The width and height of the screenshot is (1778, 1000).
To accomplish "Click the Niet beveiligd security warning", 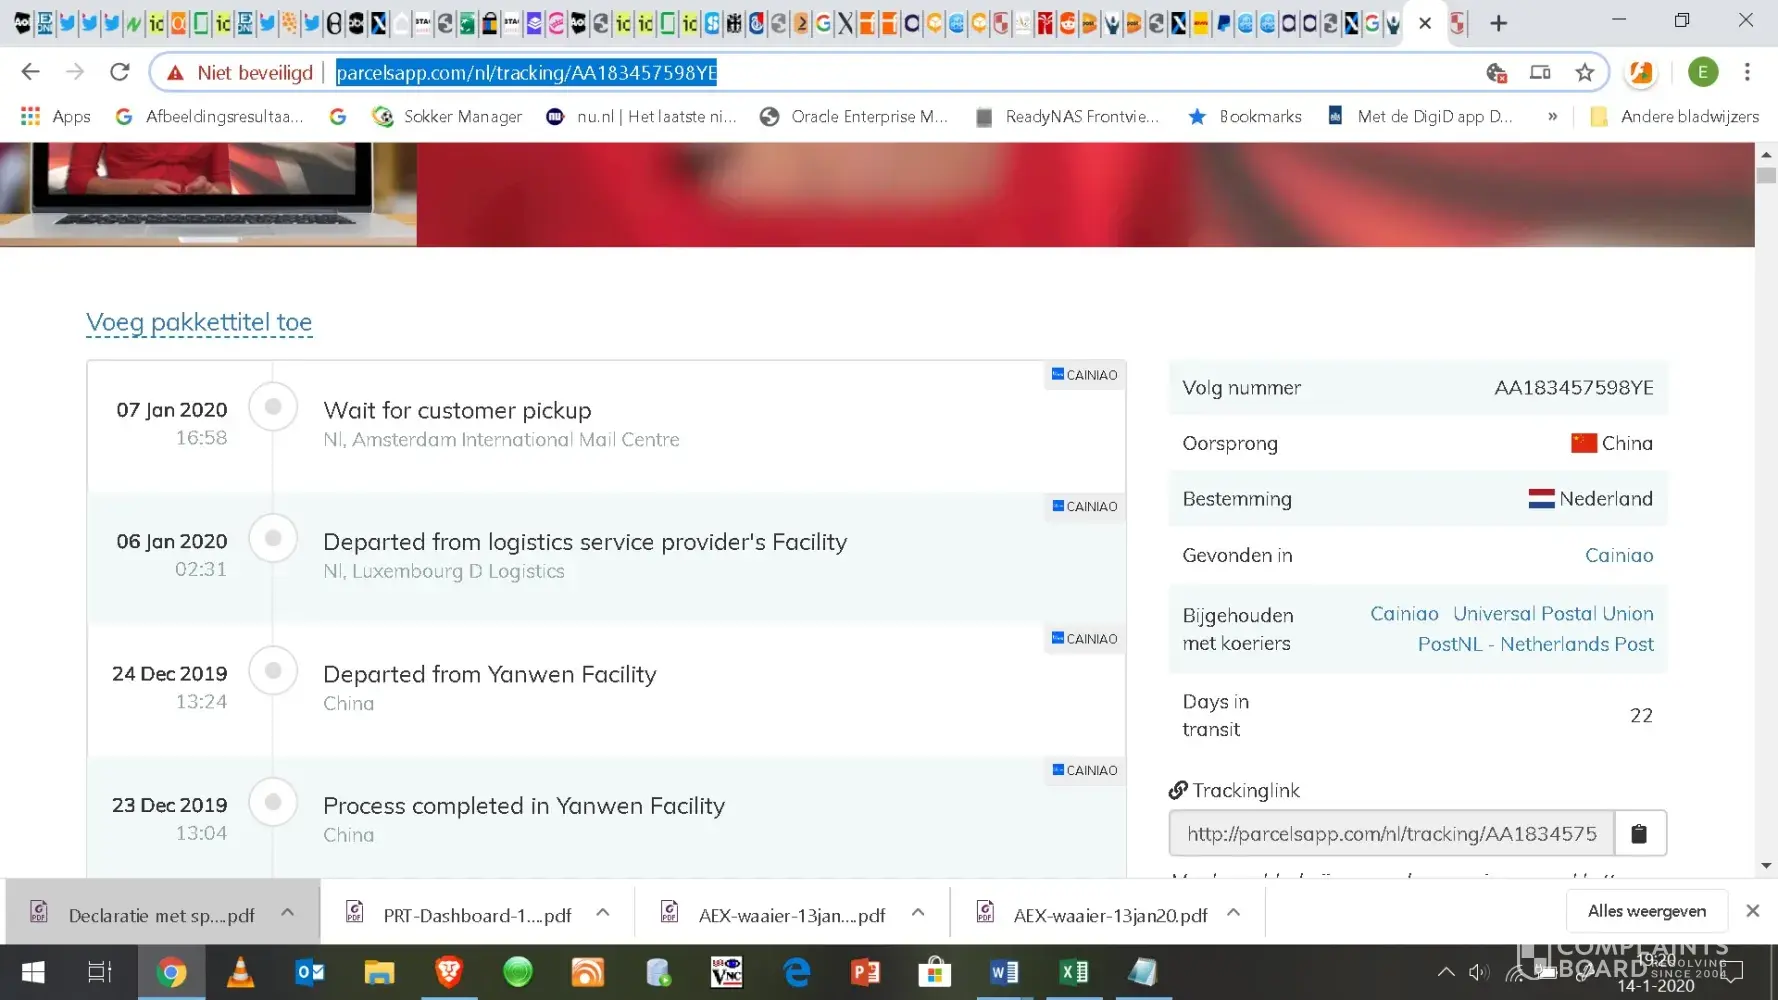I will [x=240, y=72].
